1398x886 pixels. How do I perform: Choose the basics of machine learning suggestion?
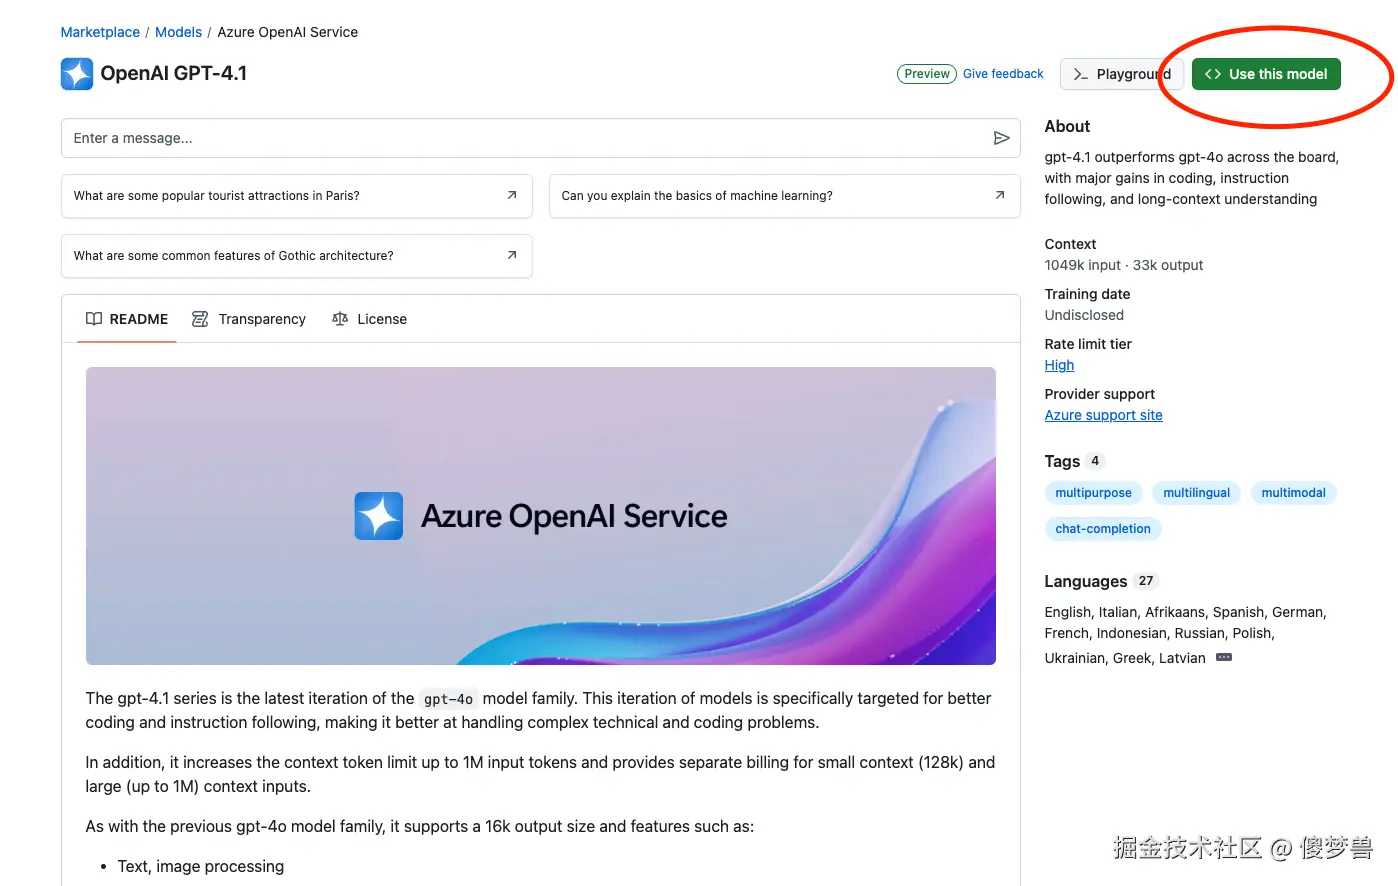[x=784, y=195]
